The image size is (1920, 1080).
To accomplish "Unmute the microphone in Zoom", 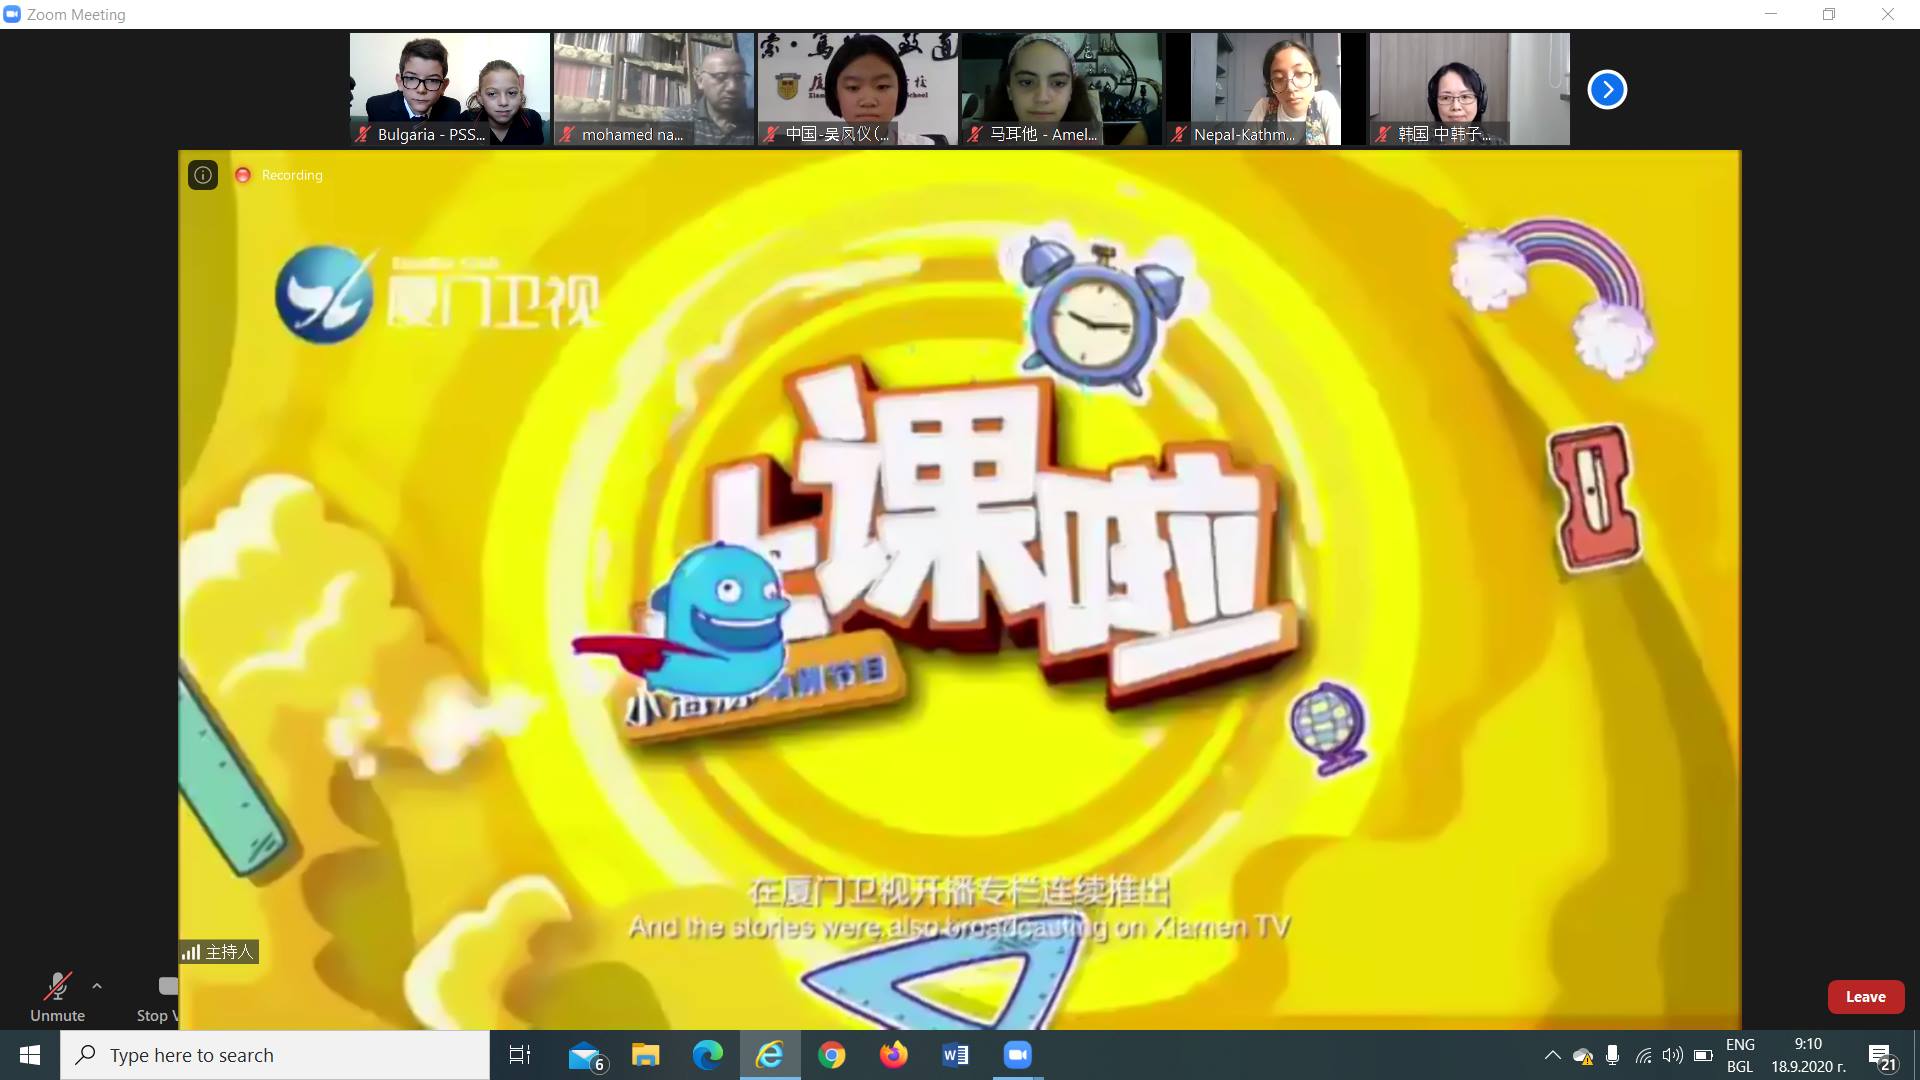I will click(57, 997).
